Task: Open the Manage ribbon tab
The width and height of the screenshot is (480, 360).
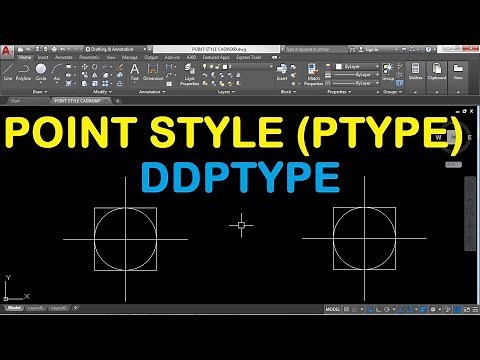Action: 130,57
